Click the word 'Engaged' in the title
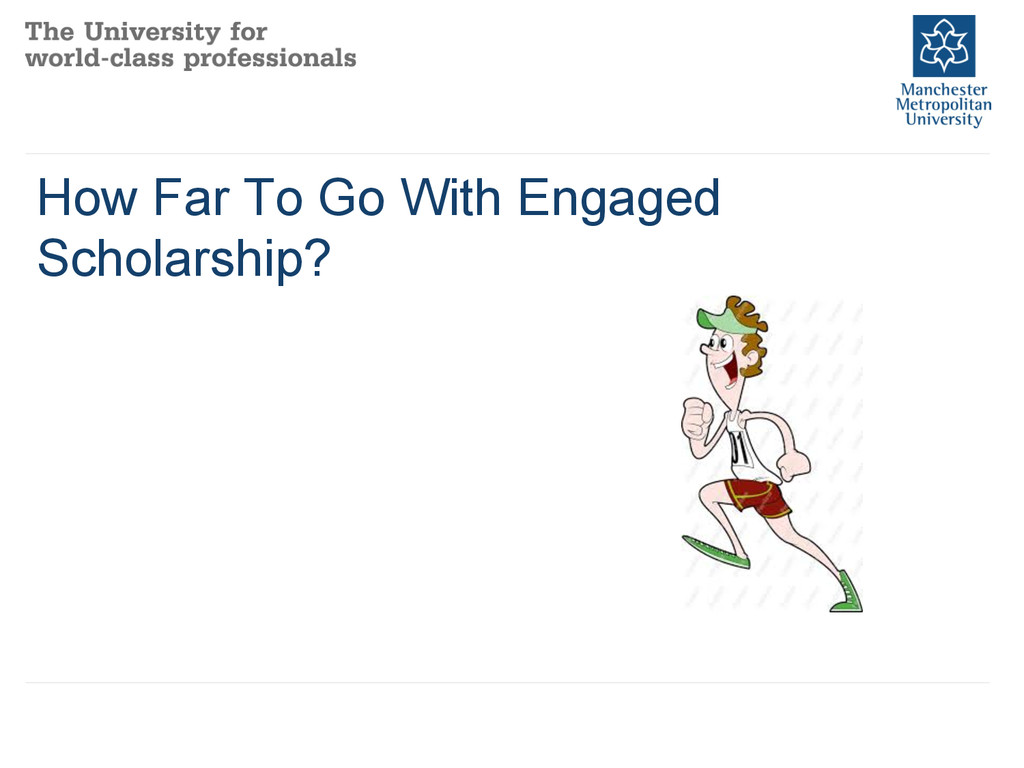 click(x=618, y=199)
